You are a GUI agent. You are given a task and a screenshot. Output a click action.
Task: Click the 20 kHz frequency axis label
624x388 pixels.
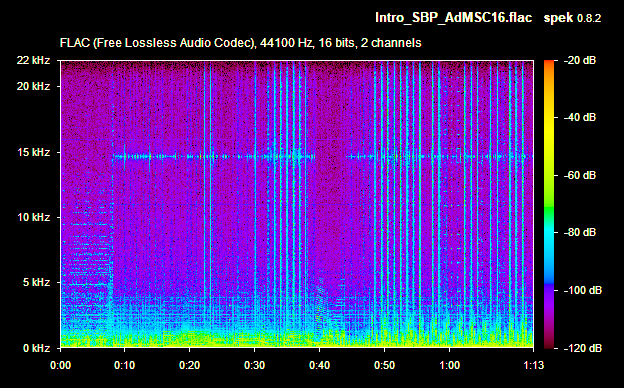click(33, 86)
